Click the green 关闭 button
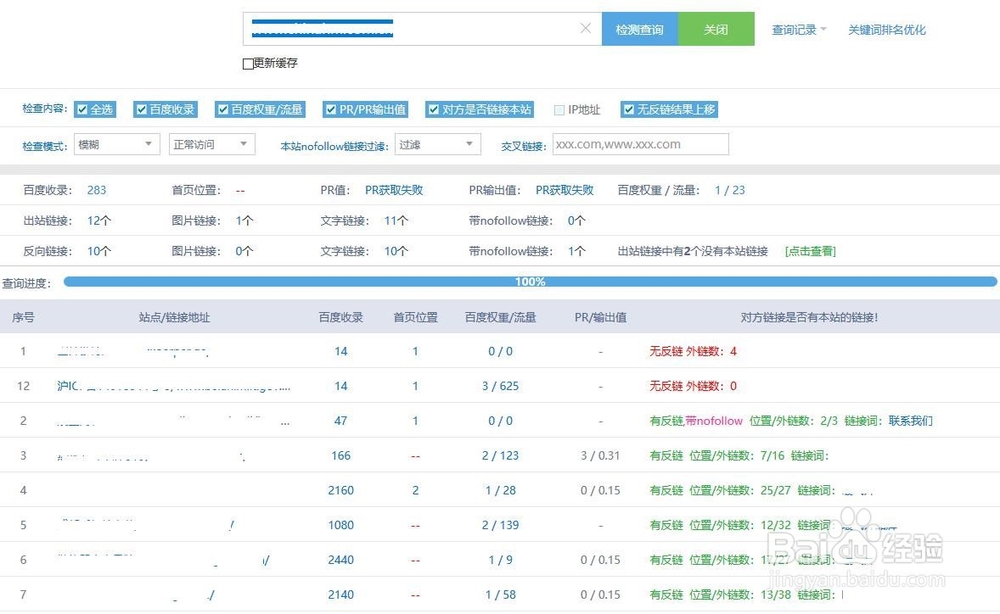This screenshot has width=1000, height=614. 716,29
